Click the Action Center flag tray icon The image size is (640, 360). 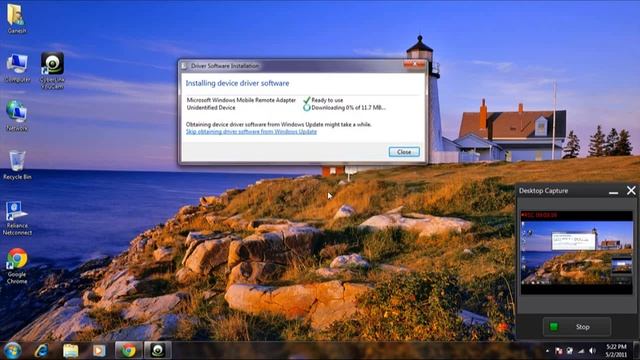(x=559, y=351)
